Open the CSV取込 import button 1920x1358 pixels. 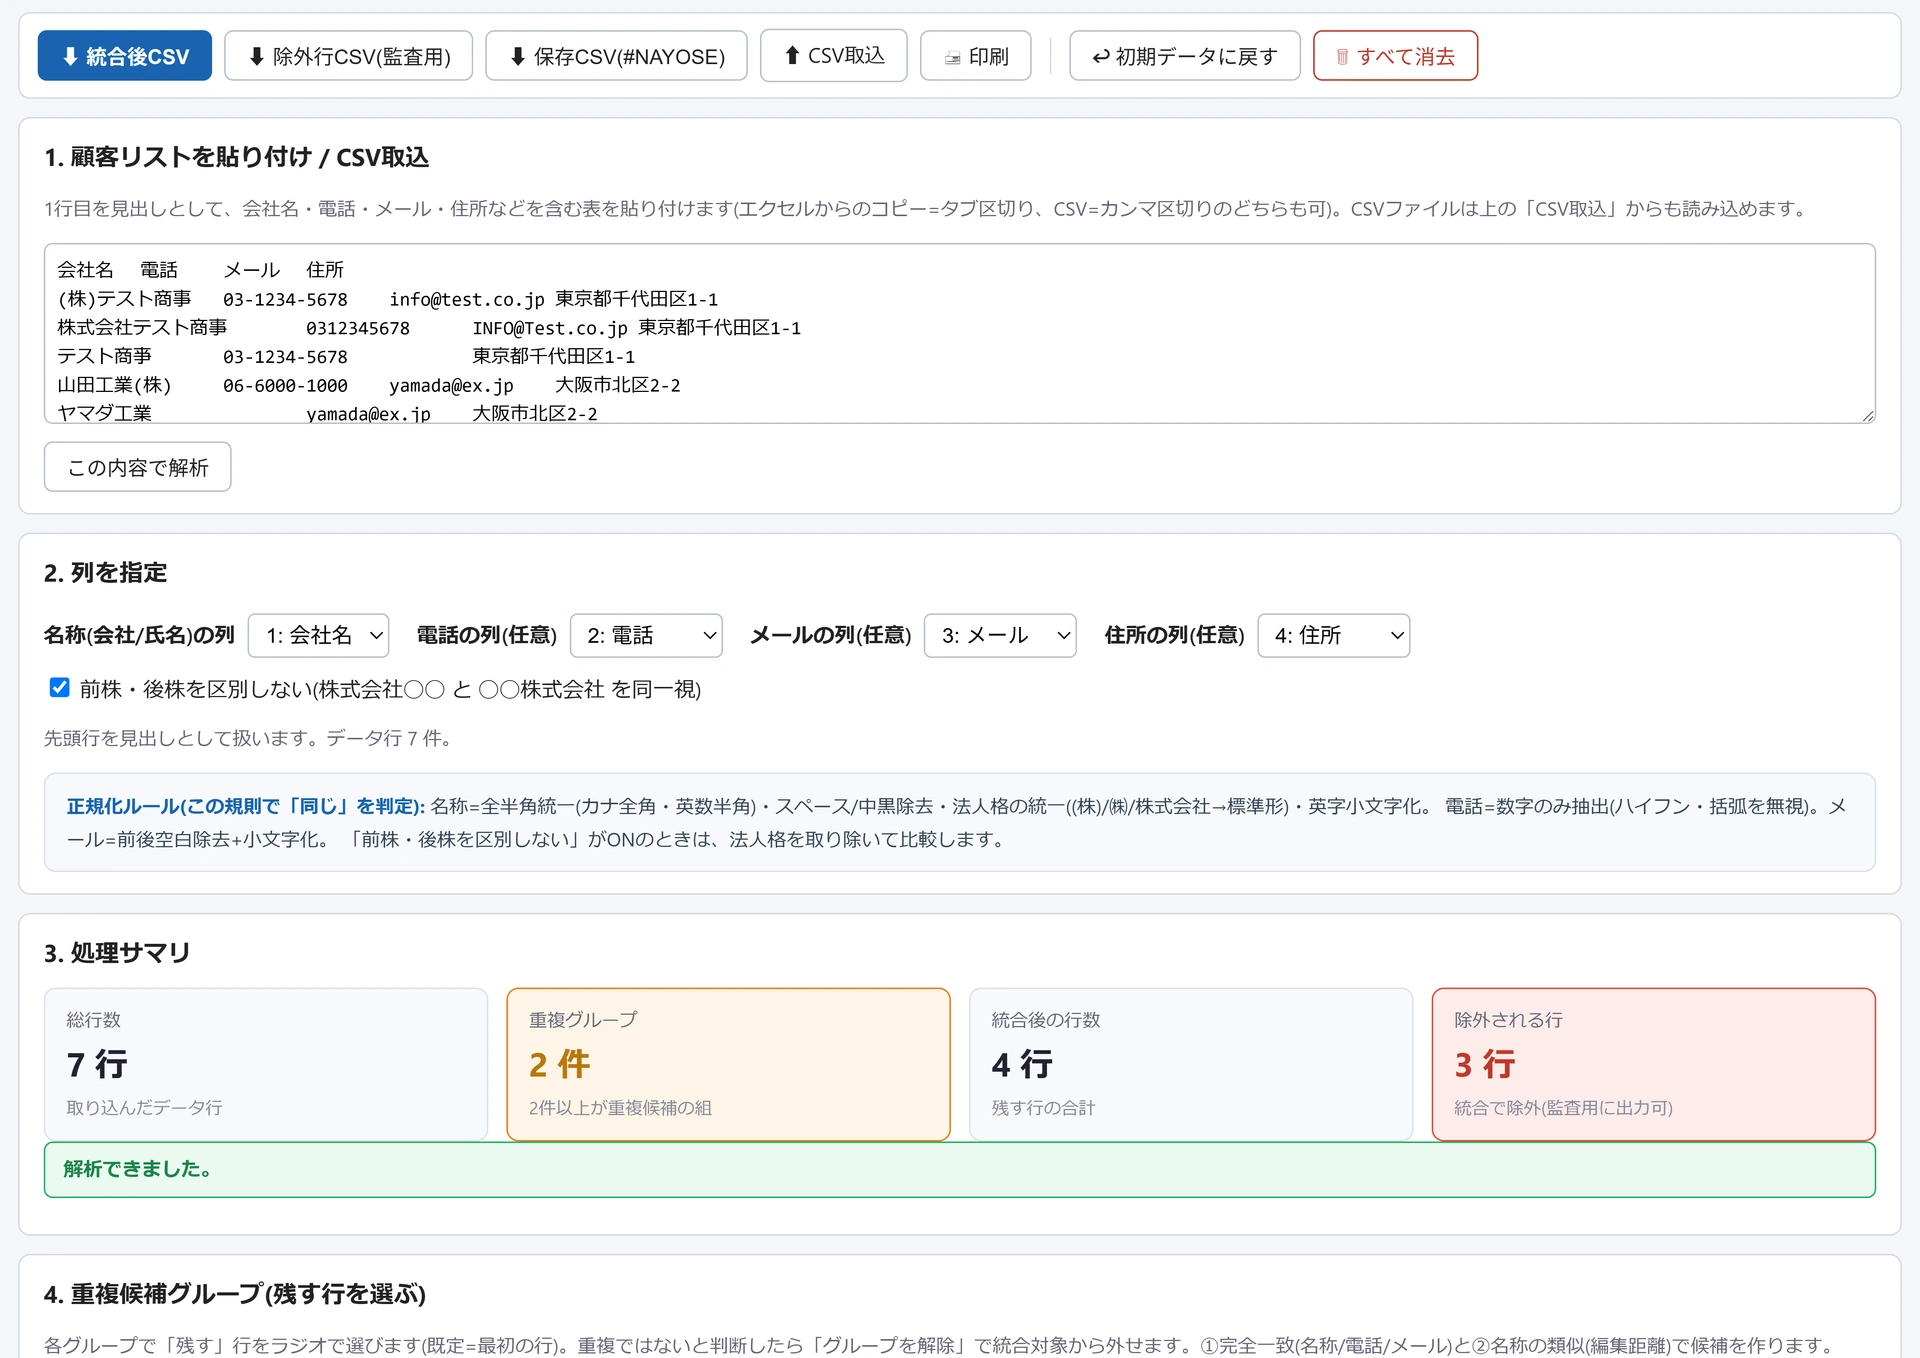tap(833, 56)
